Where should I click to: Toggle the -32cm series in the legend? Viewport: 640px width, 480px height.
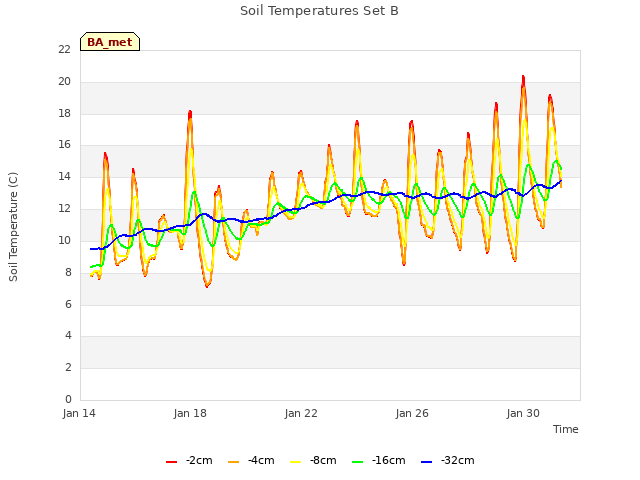click(447, 460)
